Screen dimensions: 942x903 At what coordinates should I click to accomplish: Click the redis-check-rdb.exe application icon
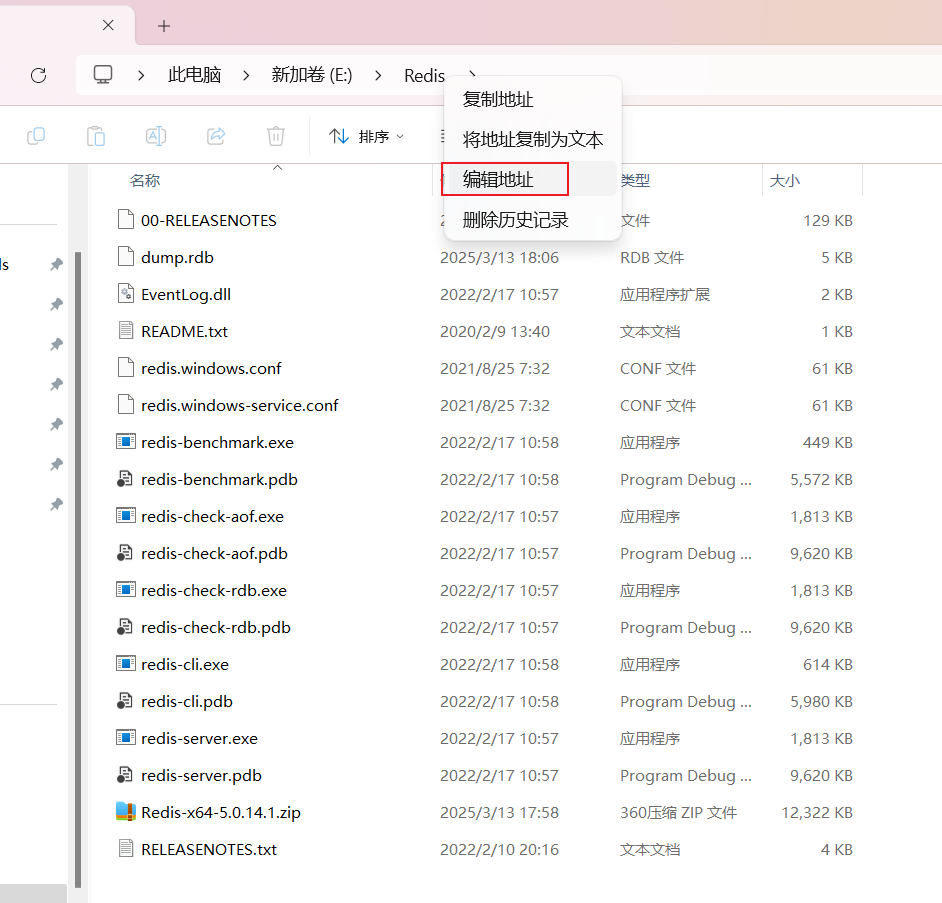coord(126,590)
